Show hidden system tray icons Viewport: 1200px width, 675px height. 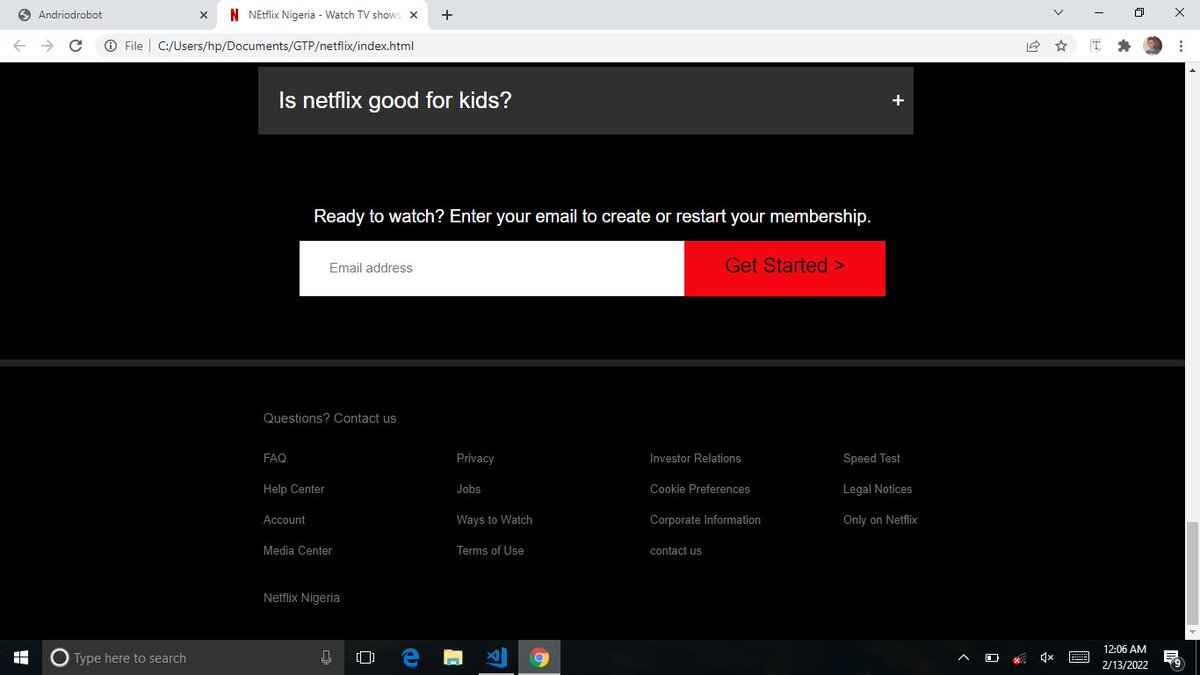[963, 657]
